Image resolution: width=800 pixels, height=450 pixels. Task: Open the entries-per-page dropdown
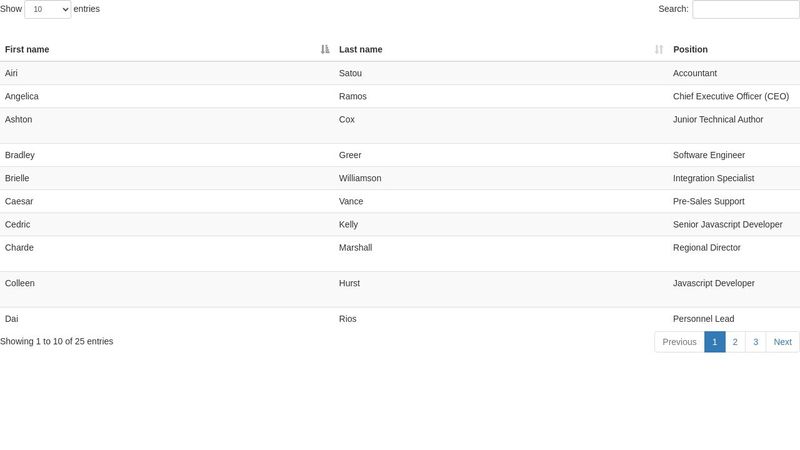tap(47, 9)
